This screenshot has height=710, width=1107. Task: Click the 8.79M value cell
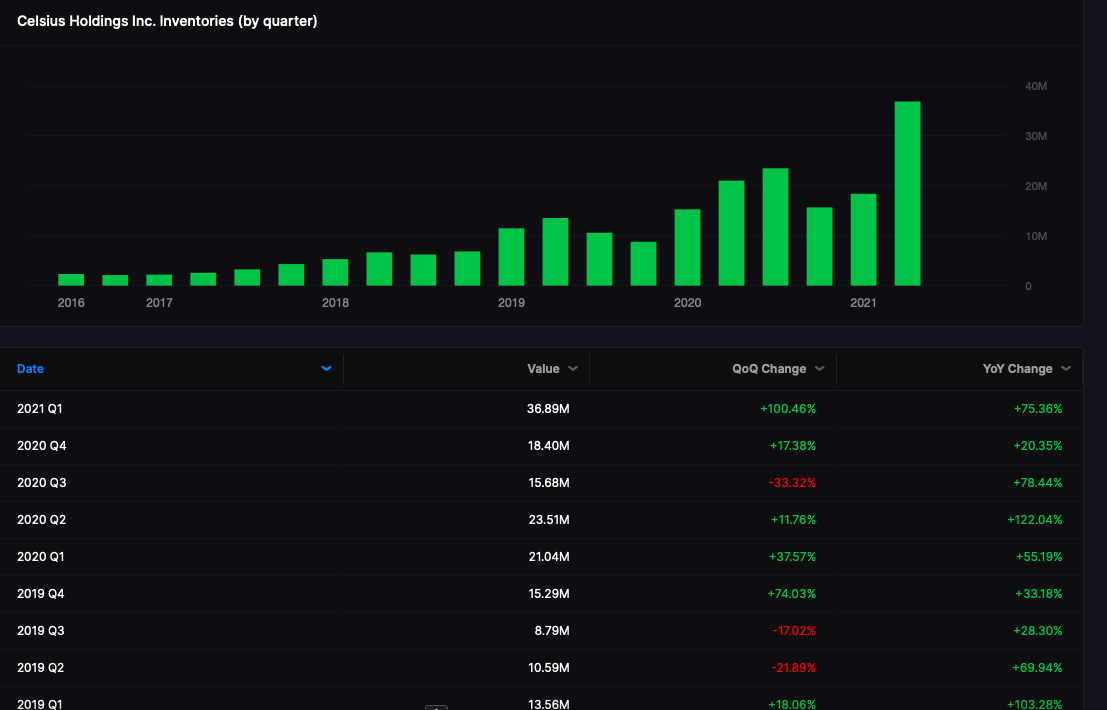point(552,631)
